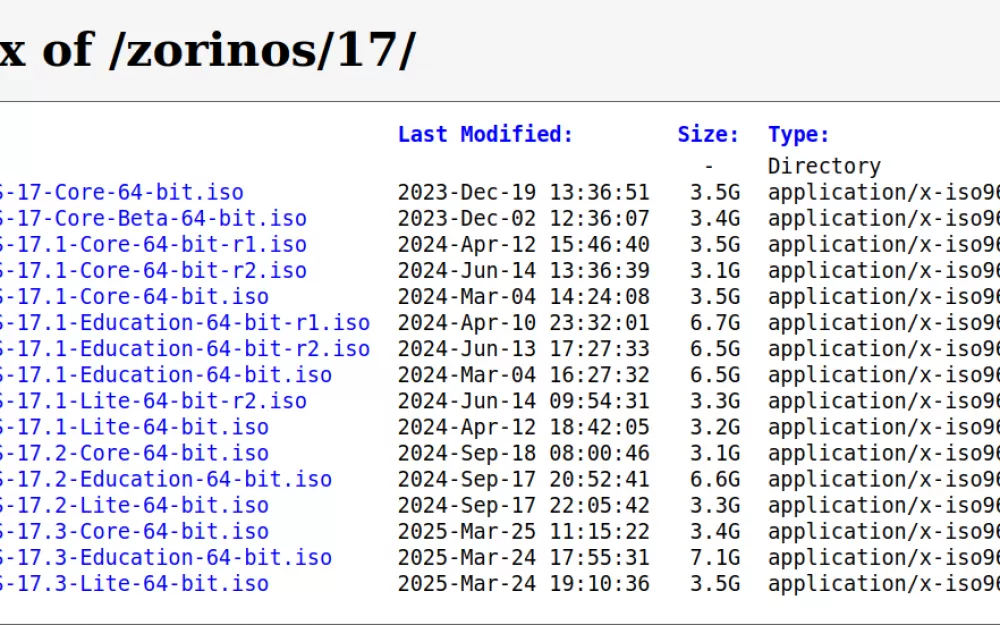The image size is (1000, 625).
Task: Open 17.3-Core-64-bit.iso link
Action: click(134, 532)
